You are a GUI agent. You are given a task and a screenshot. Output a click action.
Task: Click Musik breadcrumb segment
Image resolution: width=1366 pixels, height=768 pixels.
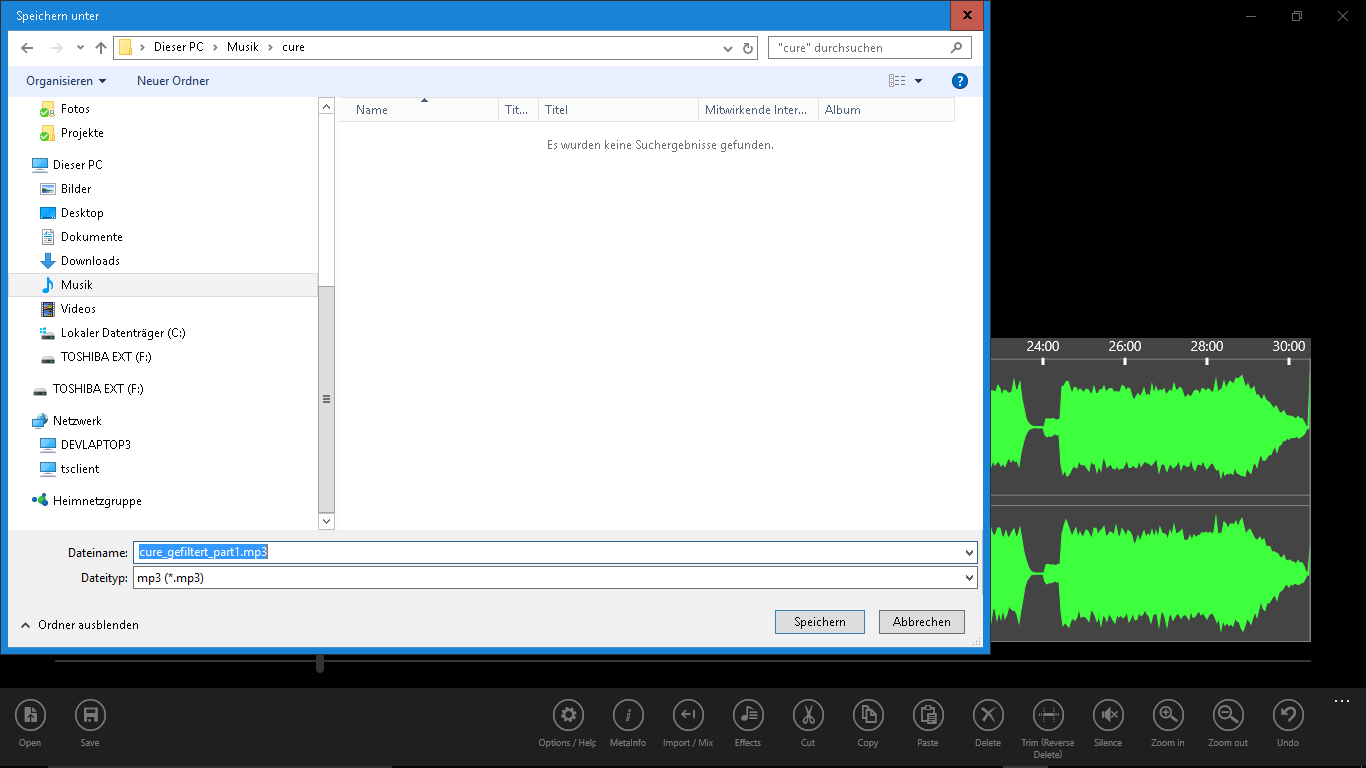(x=242, y=47)
